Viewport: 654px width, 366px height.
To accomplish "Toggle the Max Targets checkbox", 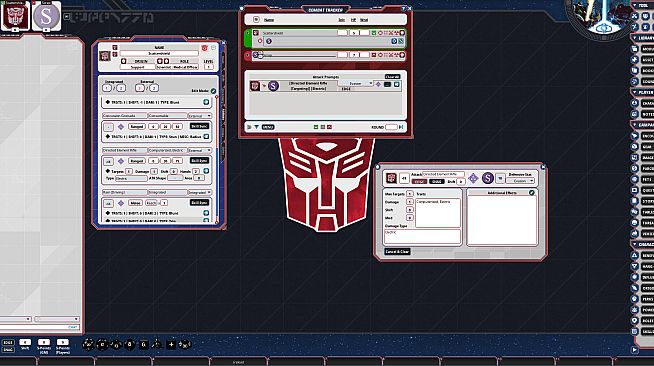I will point(410,194).
